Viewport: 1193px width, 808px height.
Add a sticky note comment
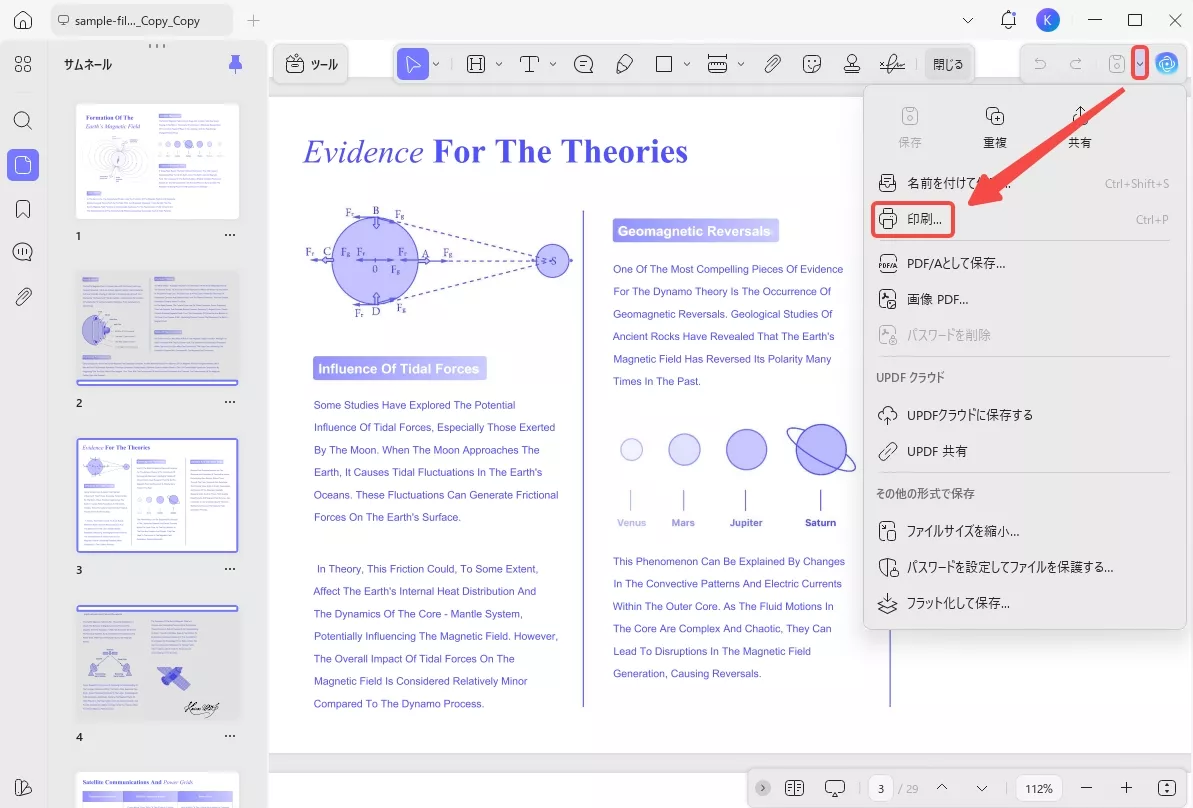584,64
